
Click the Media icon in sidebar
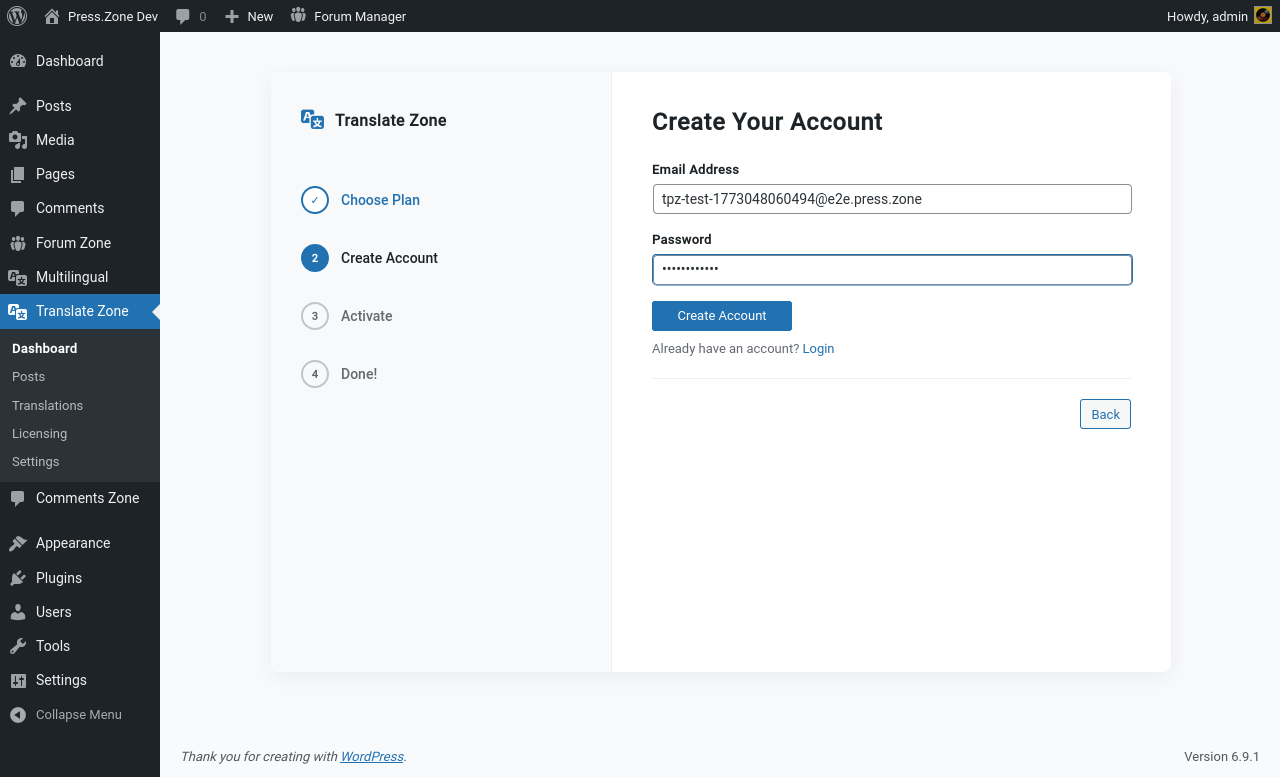[x=18, y=140]
